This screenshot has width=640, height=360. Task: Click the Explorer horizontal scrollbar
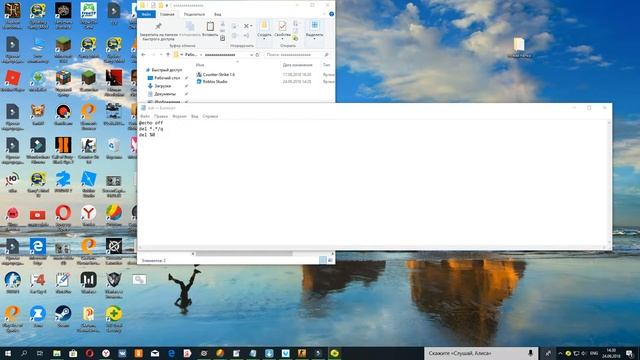pyautogui.click(x=244, y=254)
